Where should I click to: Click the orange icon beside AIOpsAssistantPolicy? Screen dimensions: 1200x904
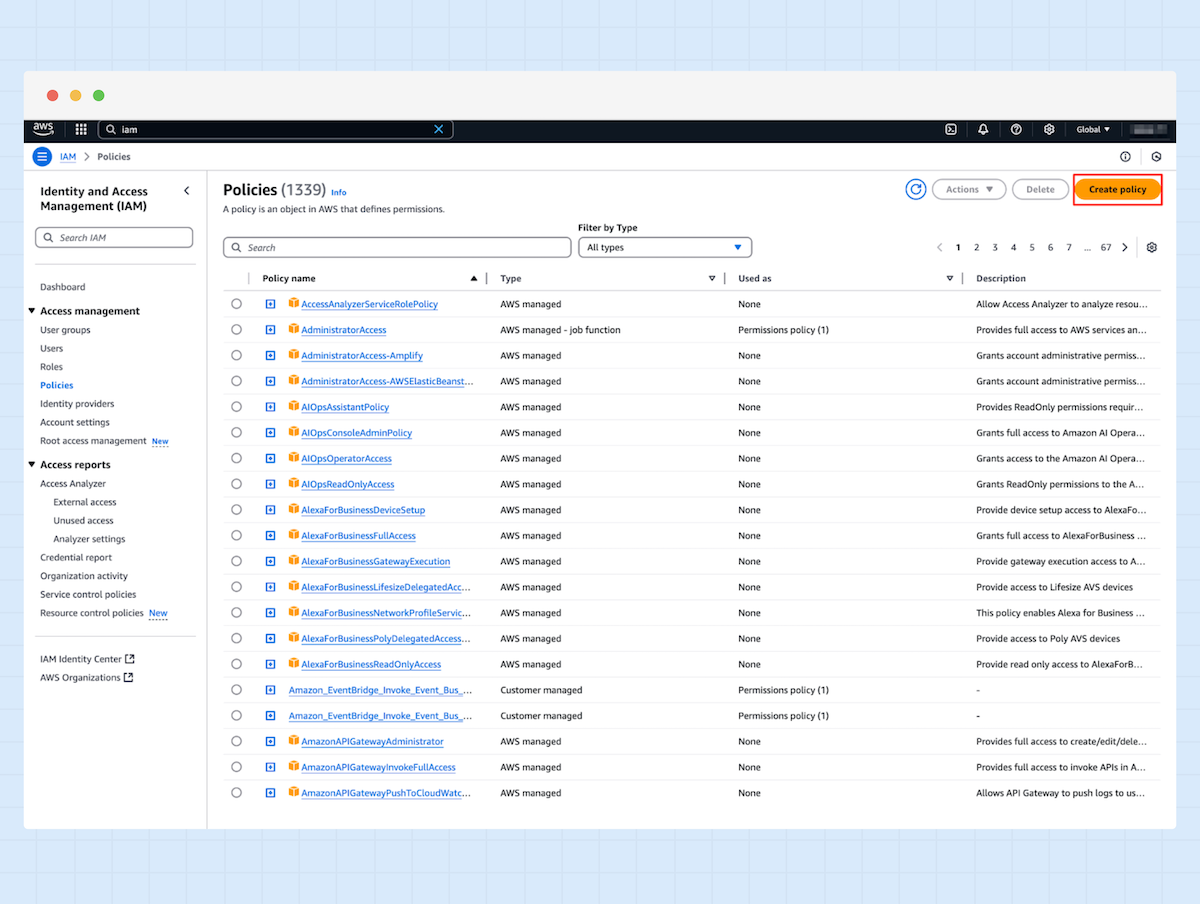(x=294, y=406)
